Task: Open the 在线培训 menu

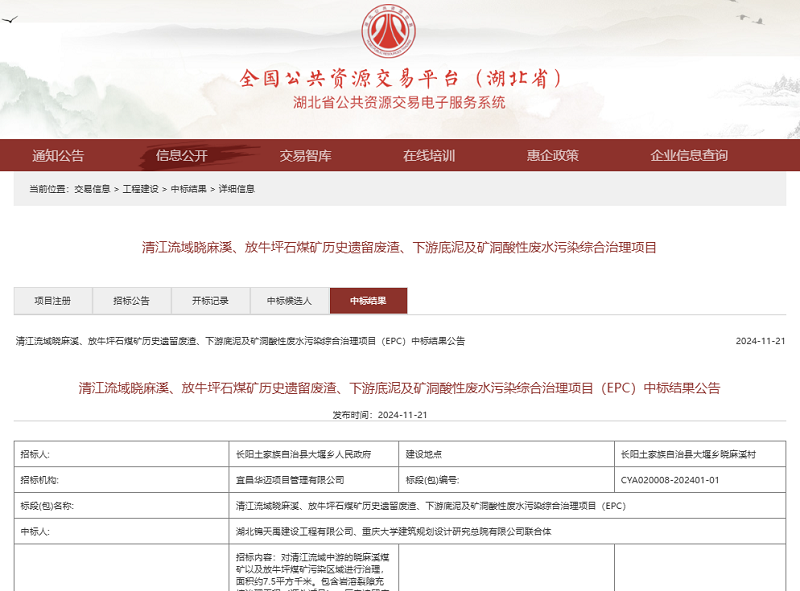Action: coord(430,156)
